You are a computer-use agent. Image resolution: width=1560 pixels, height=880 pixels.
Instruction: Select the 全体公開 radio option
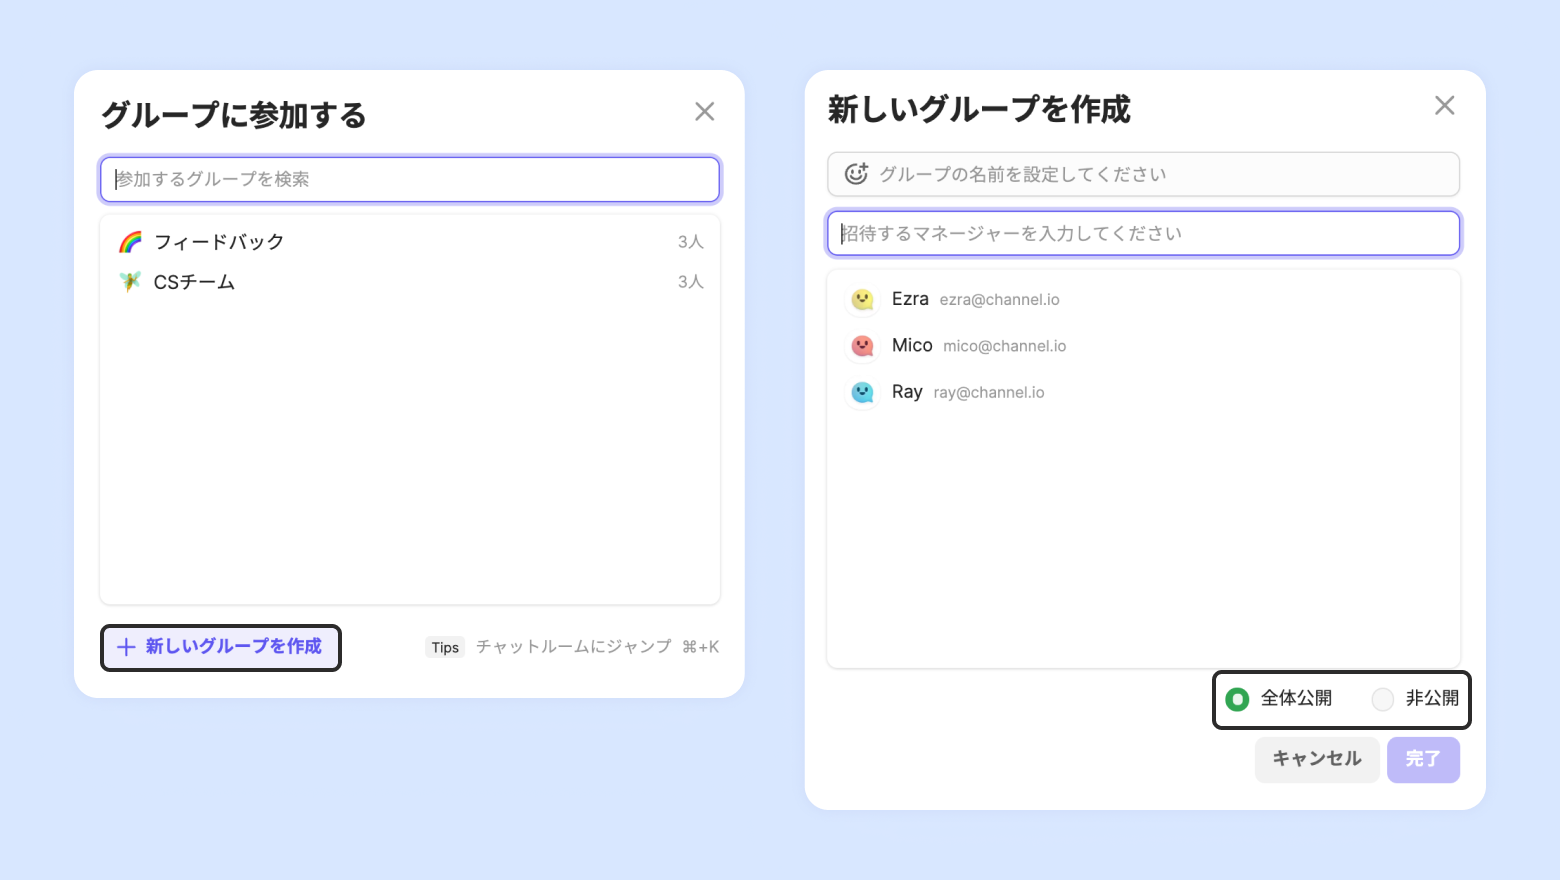pos(1238,699)
